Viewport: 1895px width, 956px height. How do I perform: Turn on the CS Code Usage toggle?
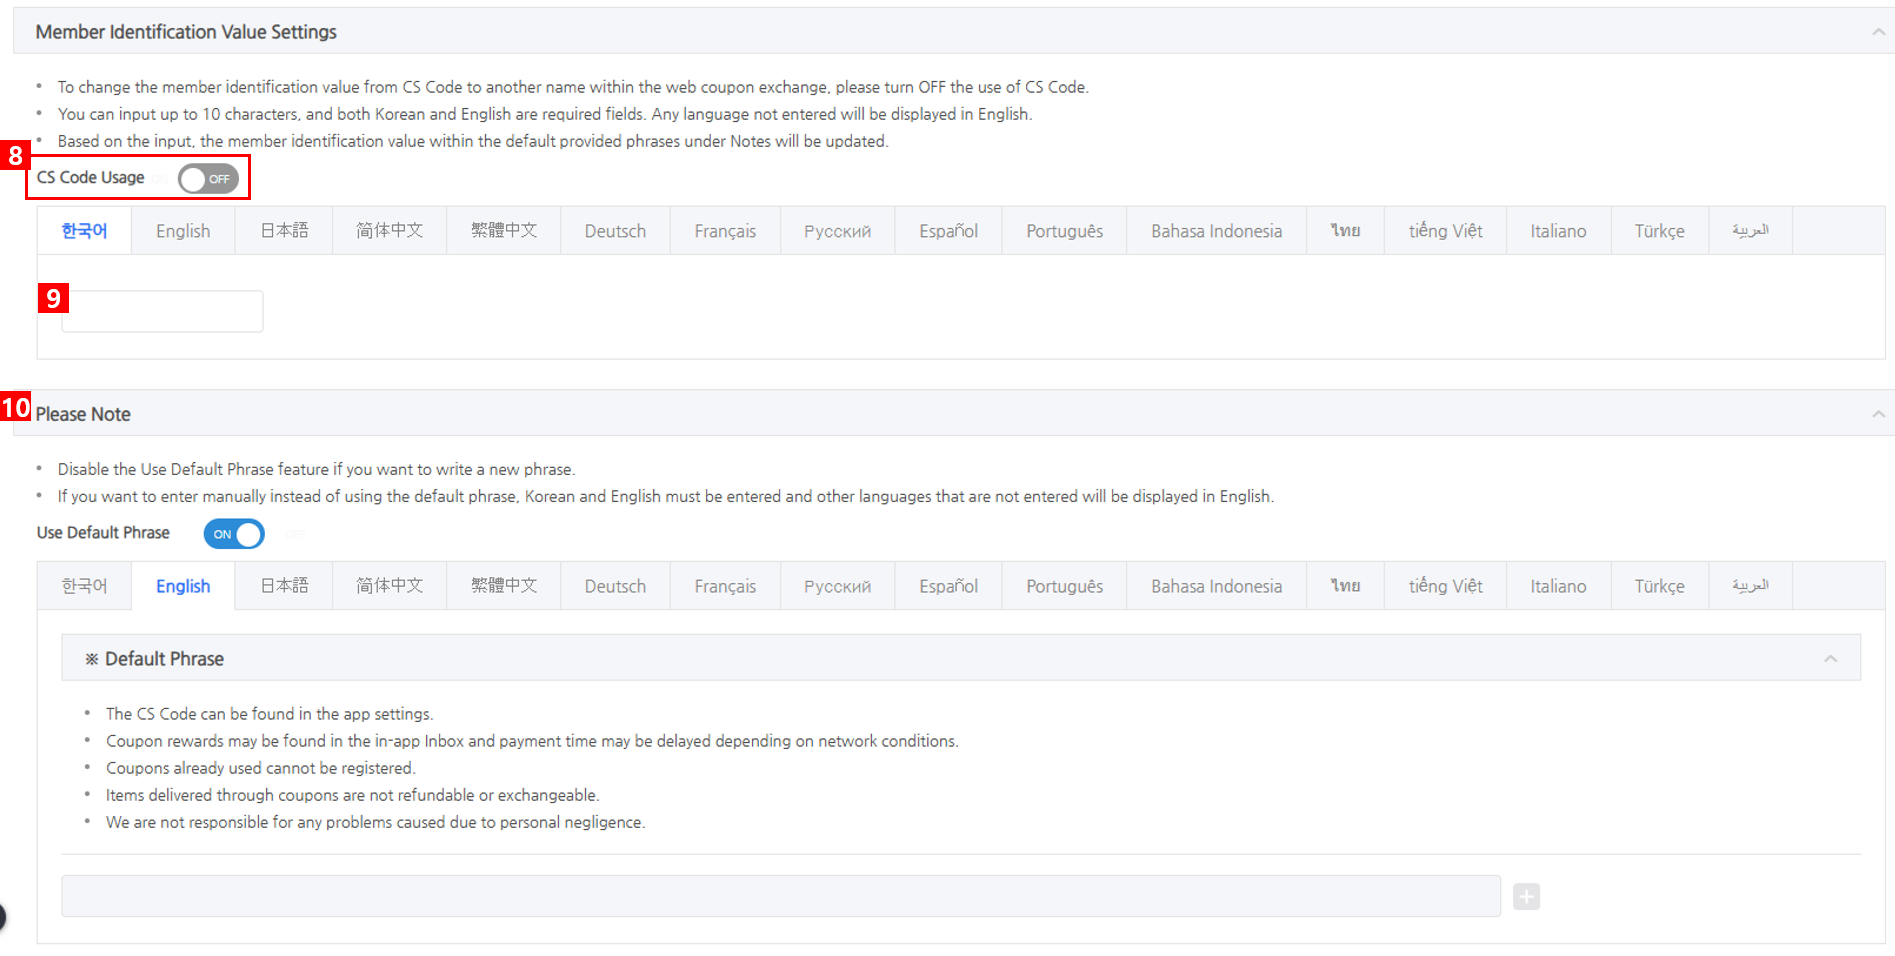coord(208,179)
